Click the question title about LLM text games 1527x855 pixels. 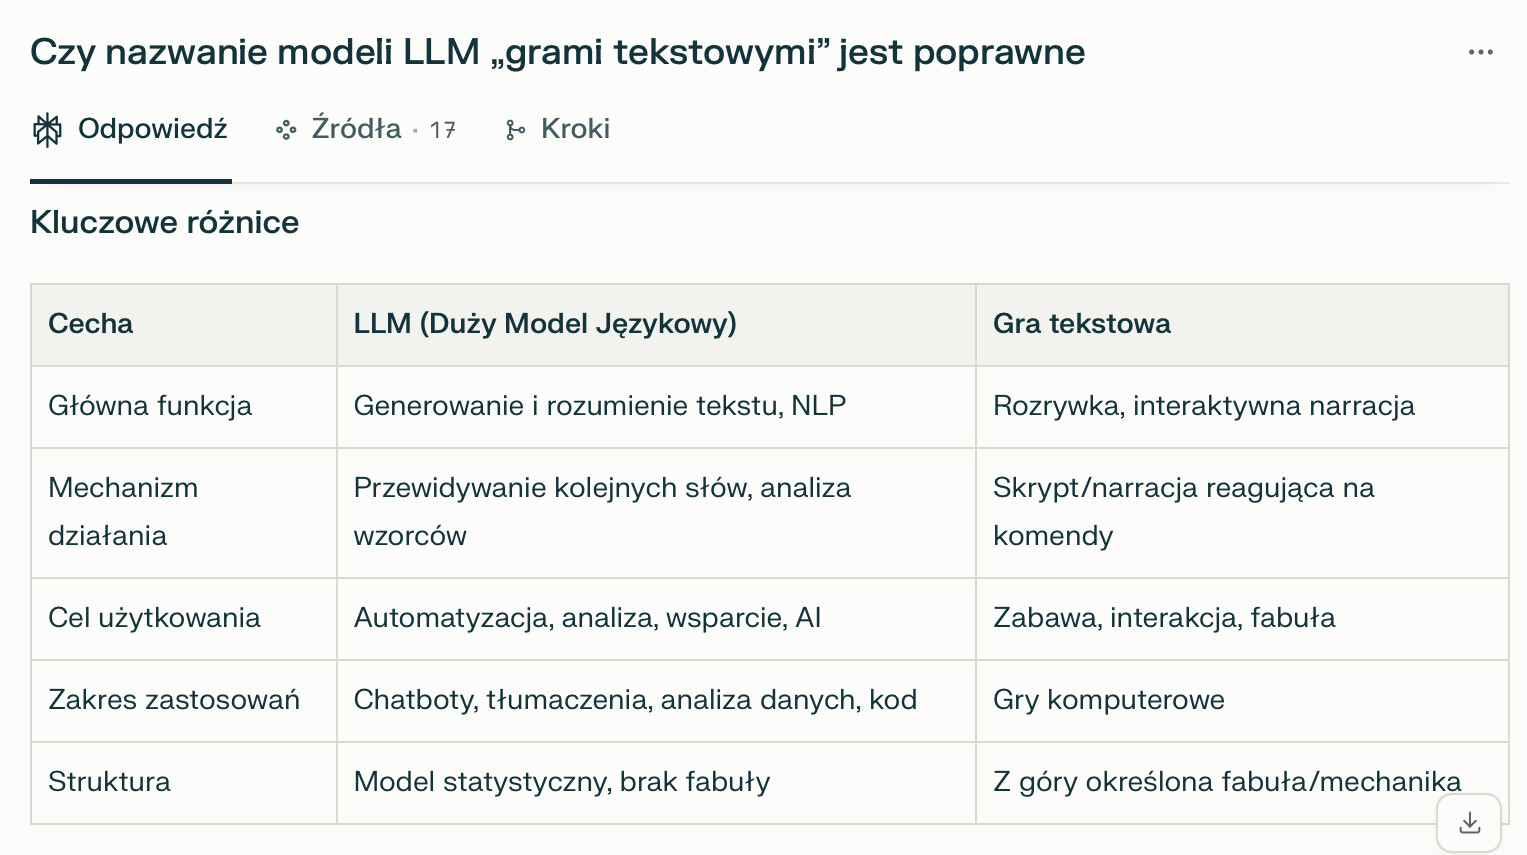pos(557,52)
